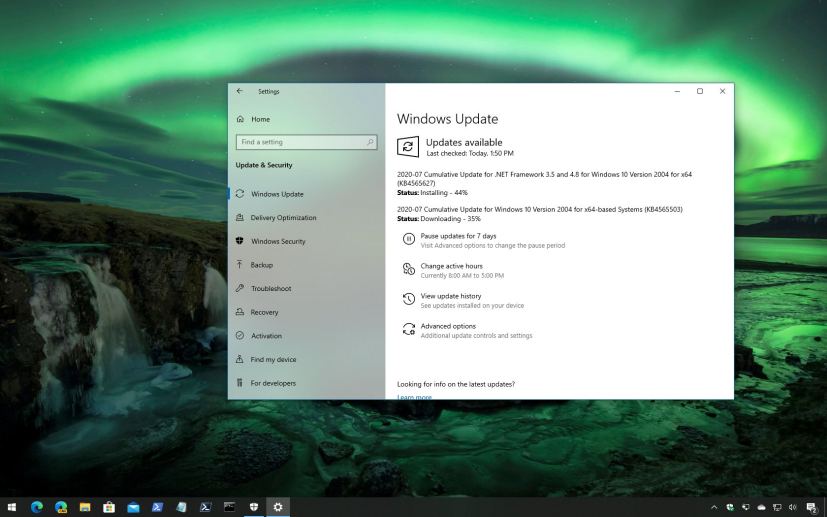Open the volume speaker tray icon

pyautogui.click(x=793, y=508)
